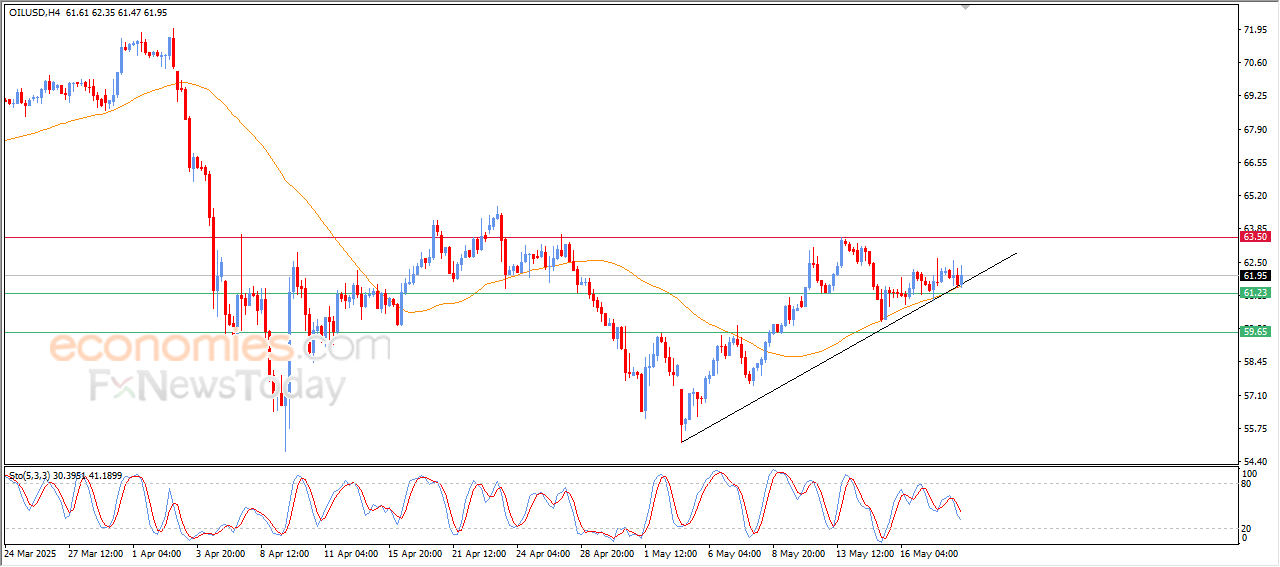Screen dimensions: 1280x567
Task: Click the 66.55 price axis label
Action: pyautogui.click(x=1255, y=162)
